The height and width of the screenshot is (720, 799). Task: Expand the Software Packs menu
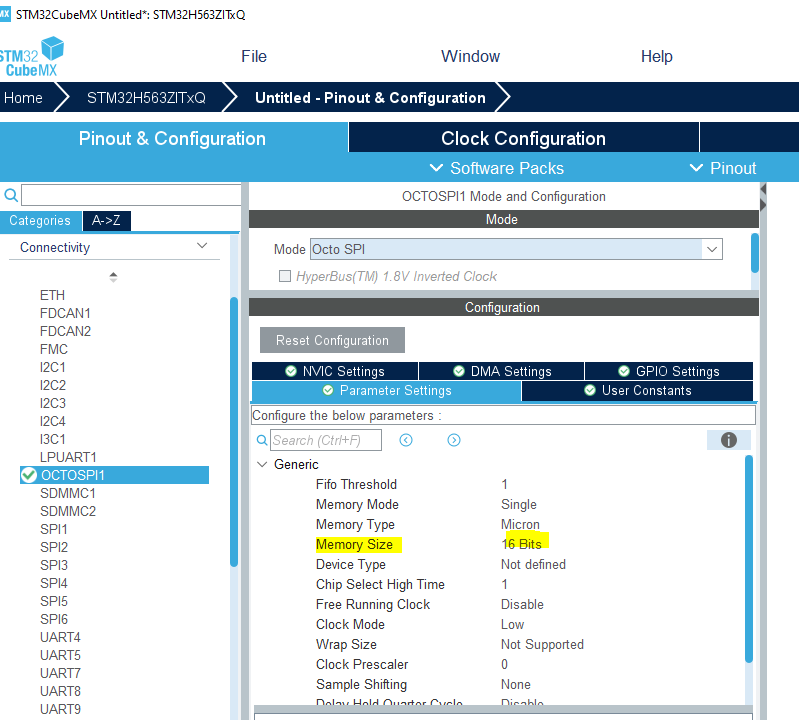point(497,168)
